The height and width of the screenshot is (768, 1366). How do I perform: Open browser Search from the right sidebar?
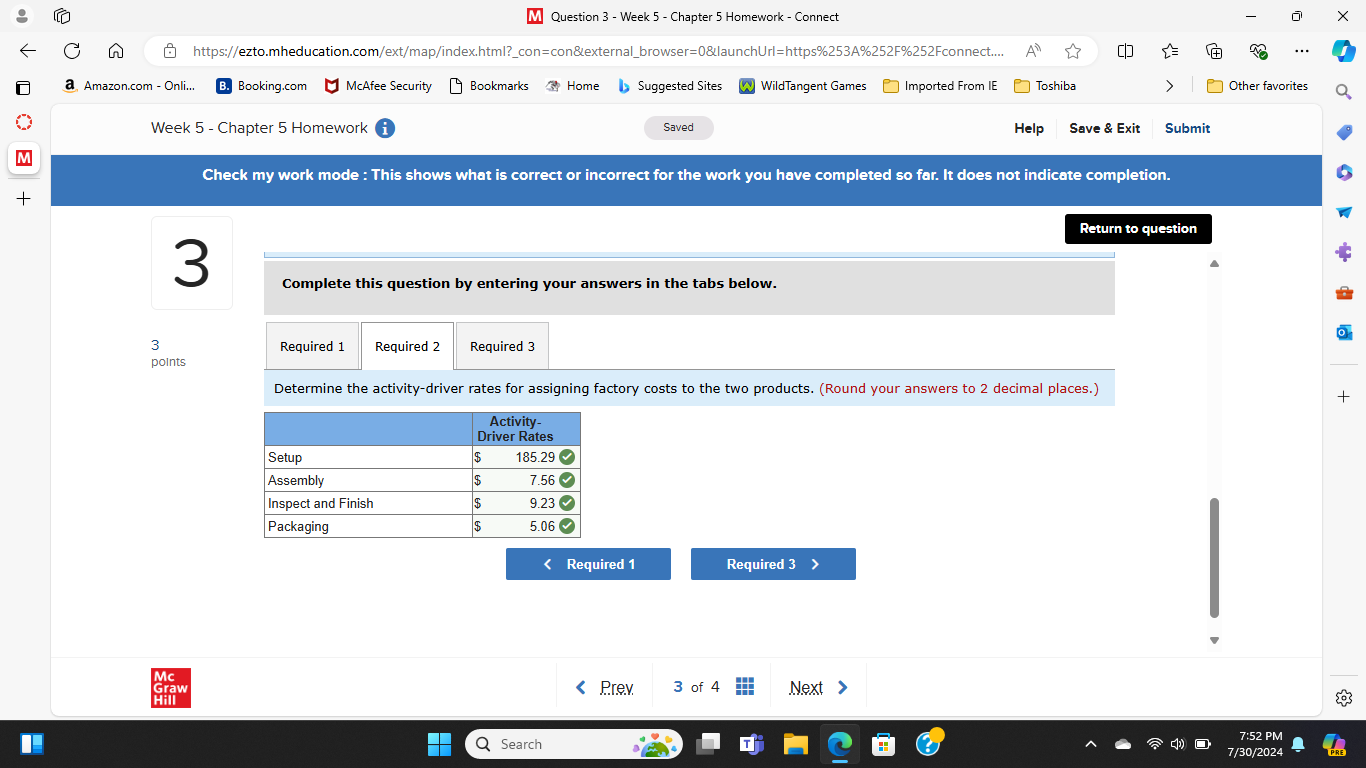pyautogui.click(x=1343, y=91)
